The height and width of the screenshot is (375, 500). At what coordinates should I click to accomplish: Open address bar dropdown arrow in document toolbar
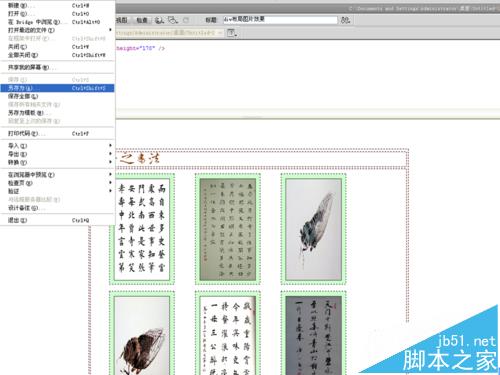pos(220,33)
